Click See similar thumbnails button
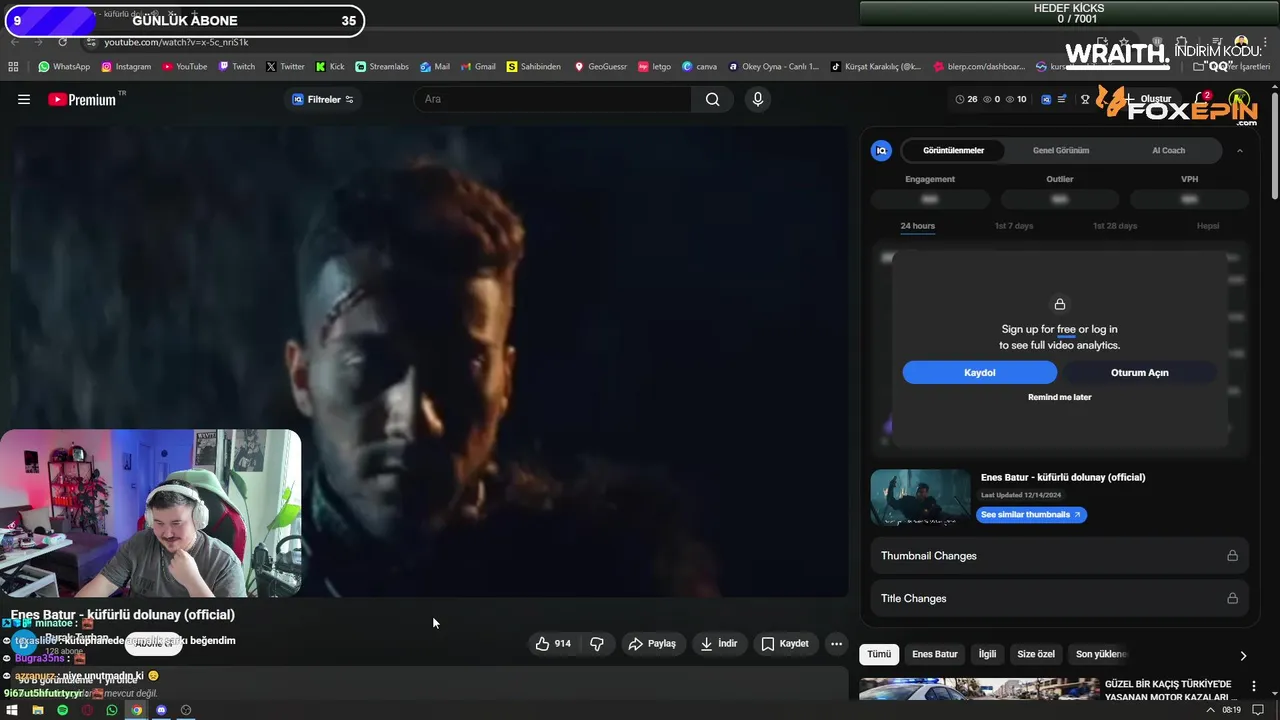Screen dimensions: 1280x720 click(x=1031, y=514)
